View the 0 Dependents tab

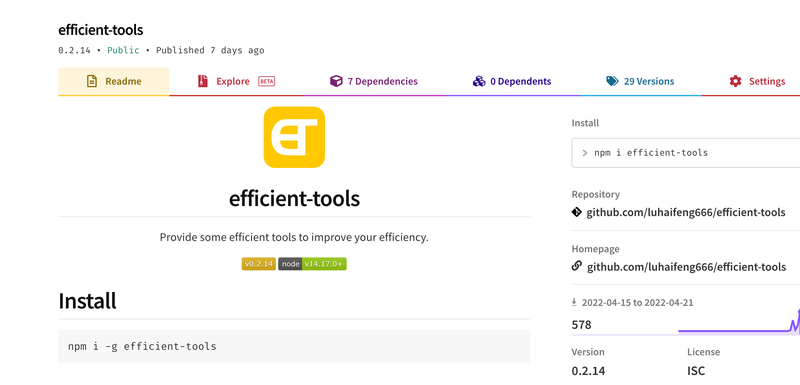512,82
